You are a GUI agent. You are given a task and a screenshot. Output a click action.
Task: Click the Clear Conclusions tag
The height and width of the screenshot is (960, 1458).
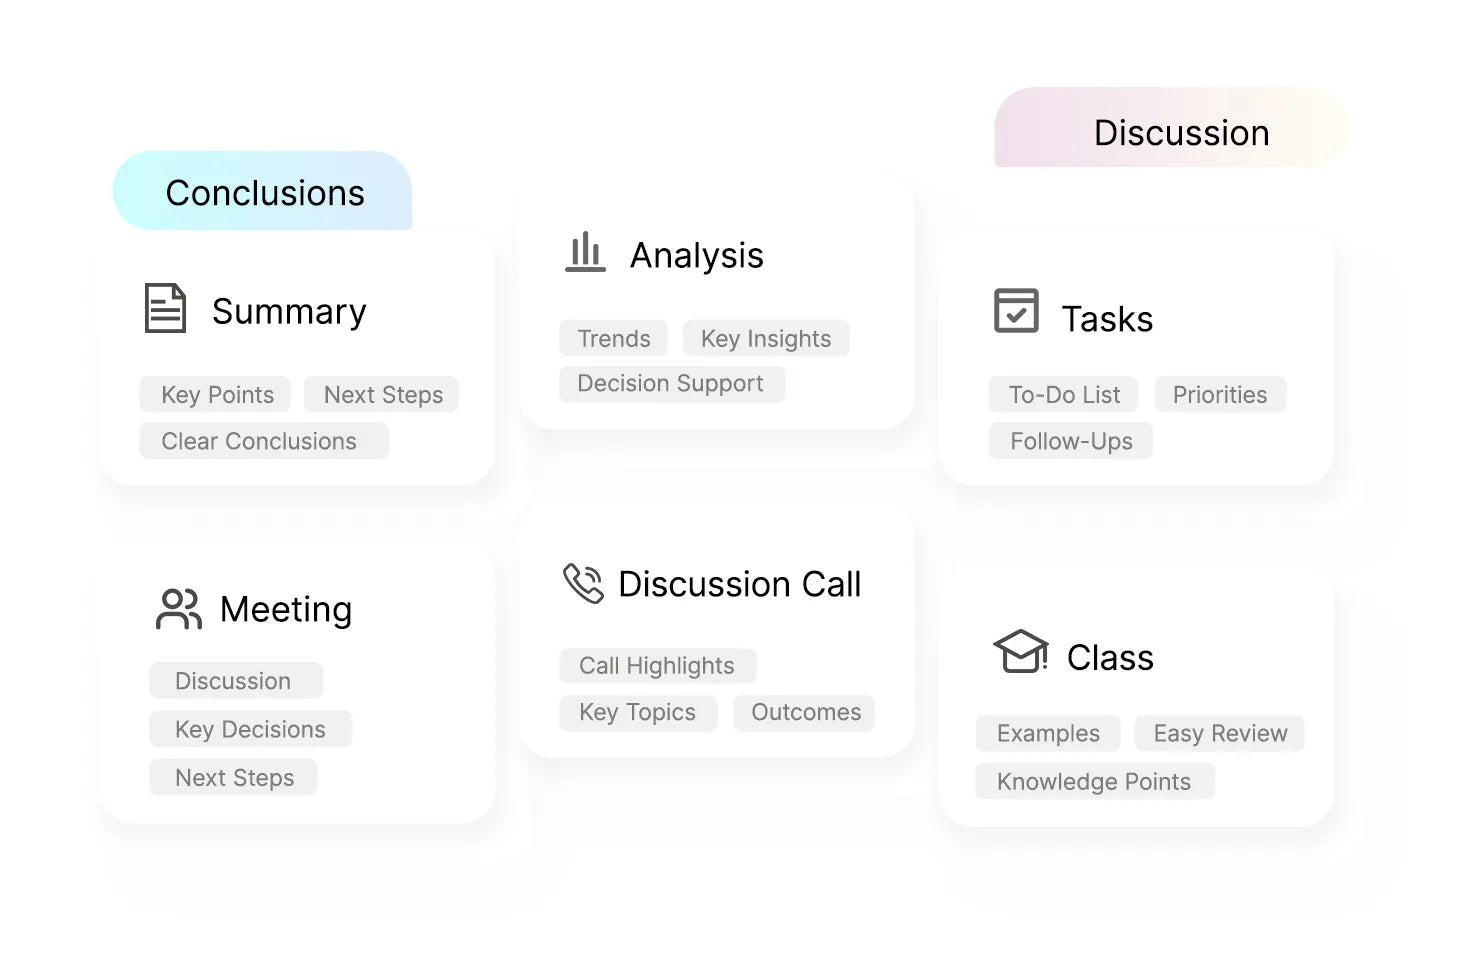(259, 441)
